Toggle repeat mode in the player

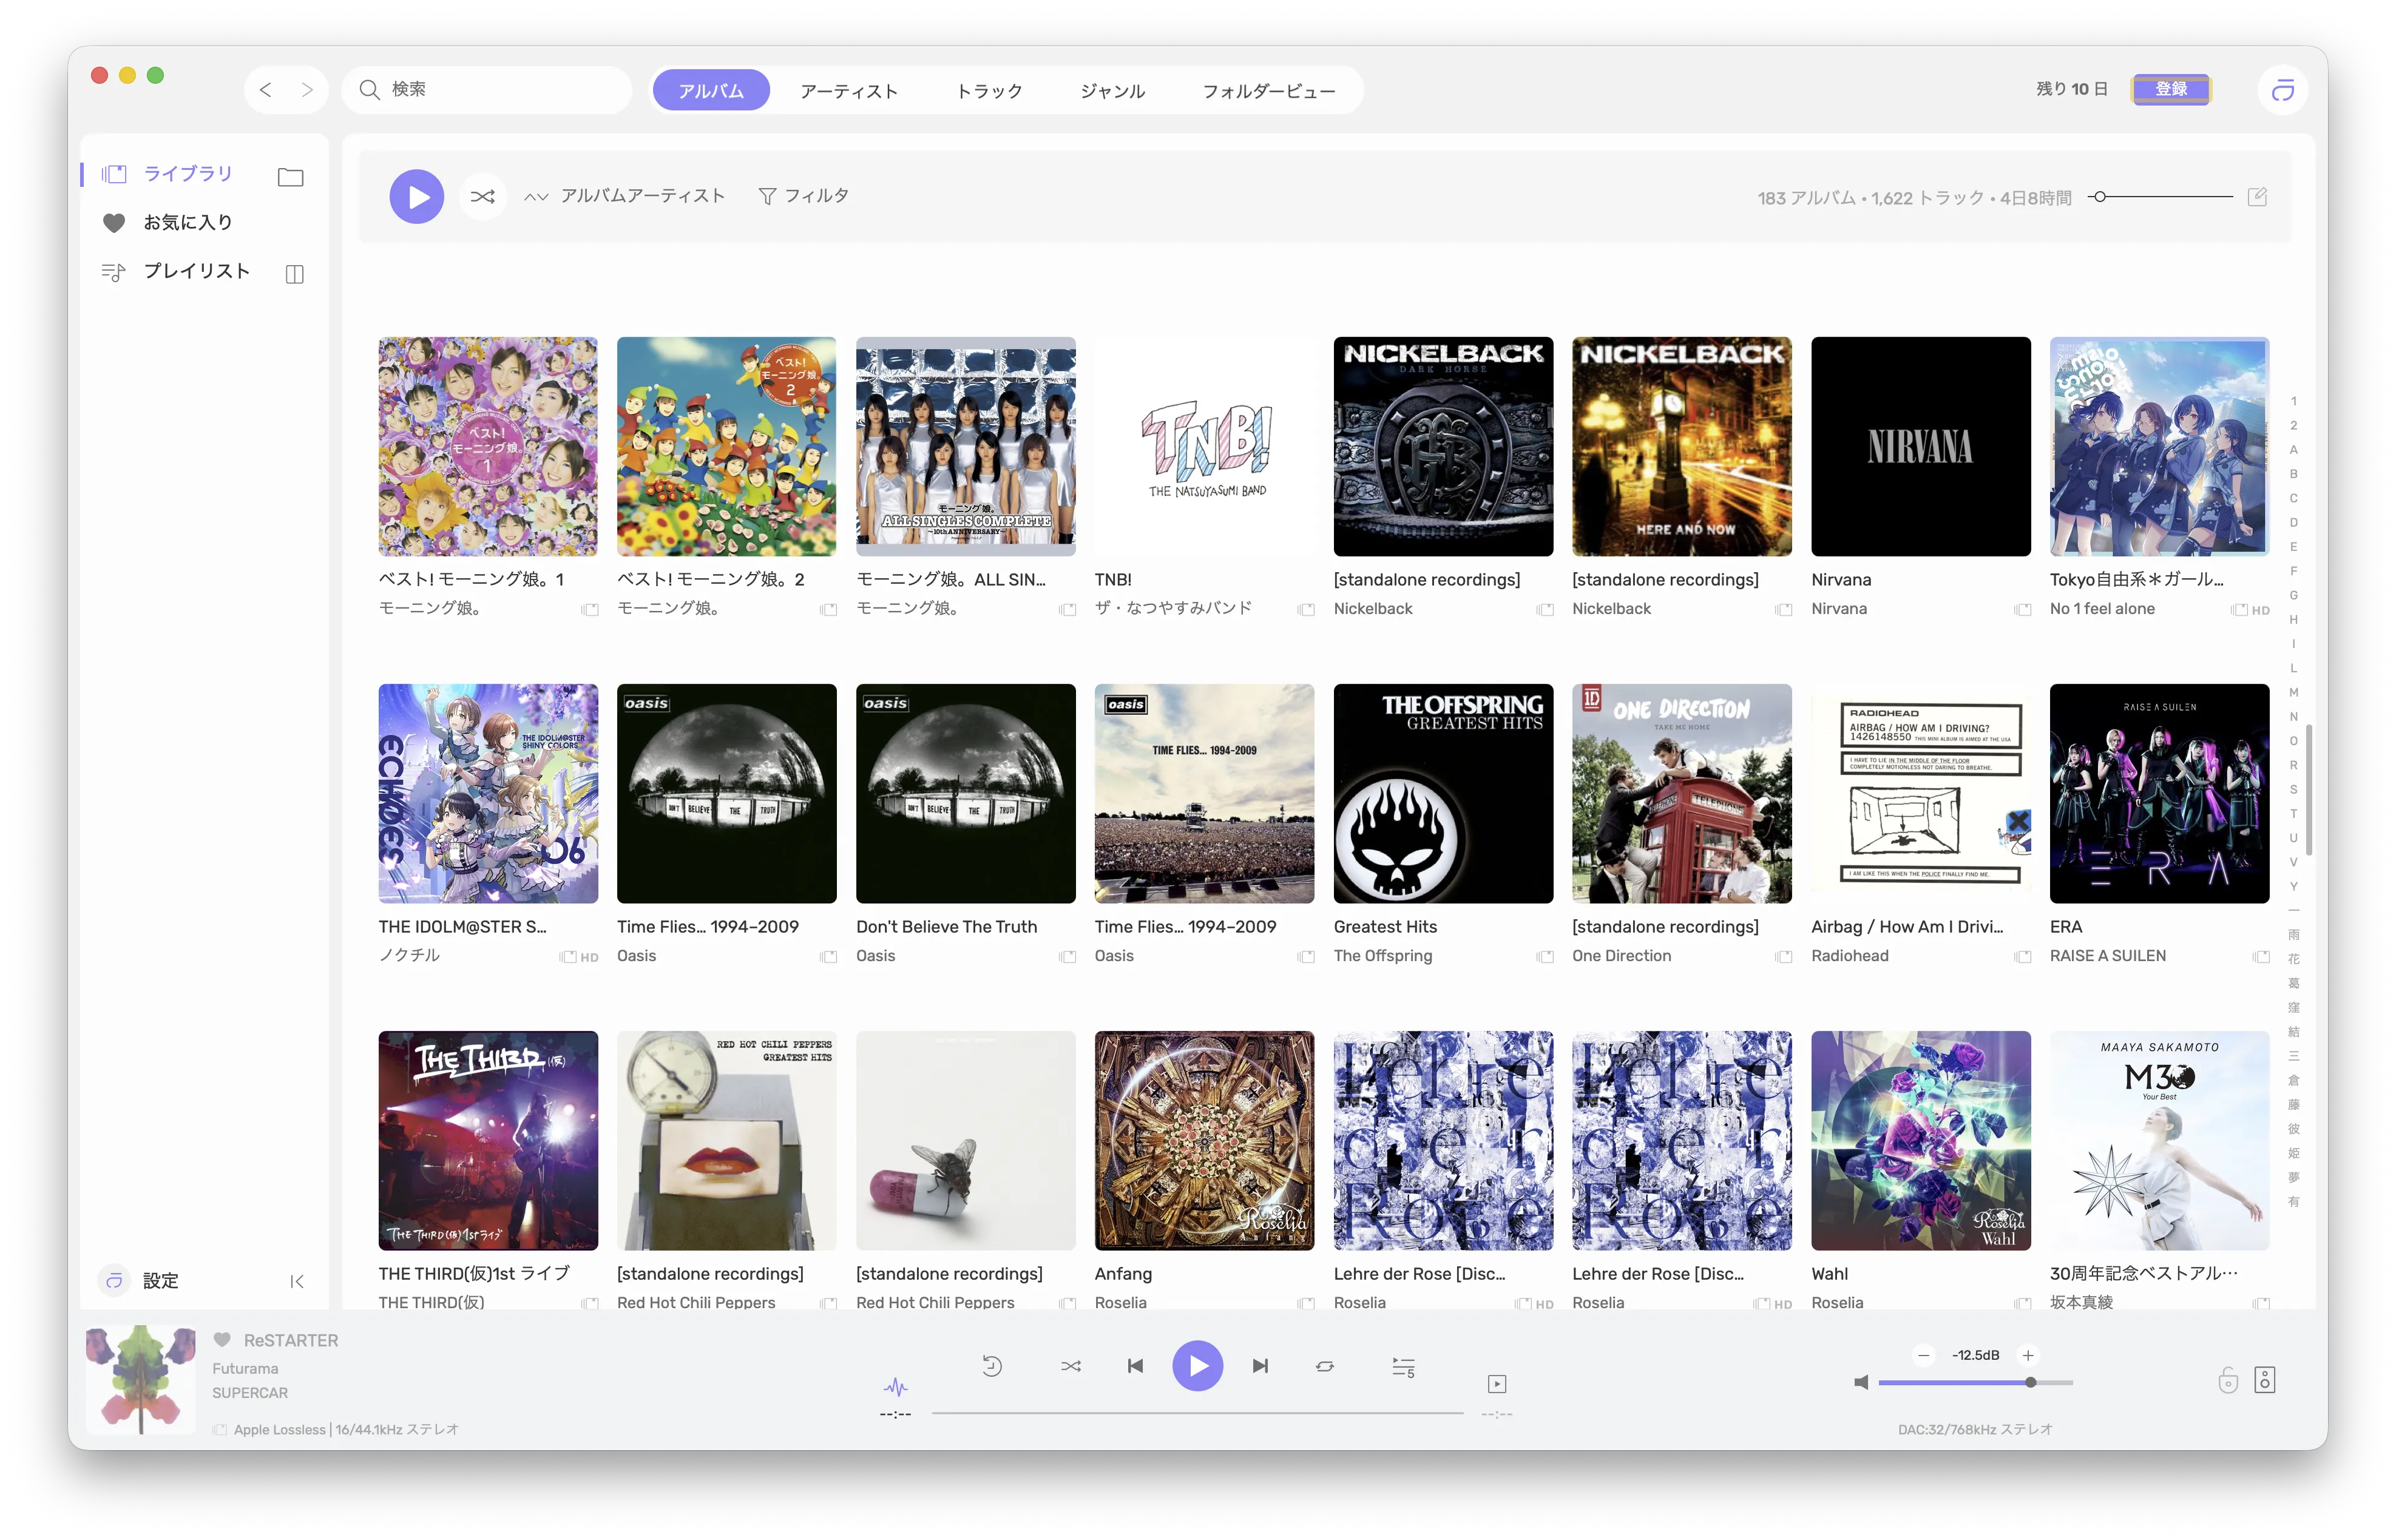1325,1366
